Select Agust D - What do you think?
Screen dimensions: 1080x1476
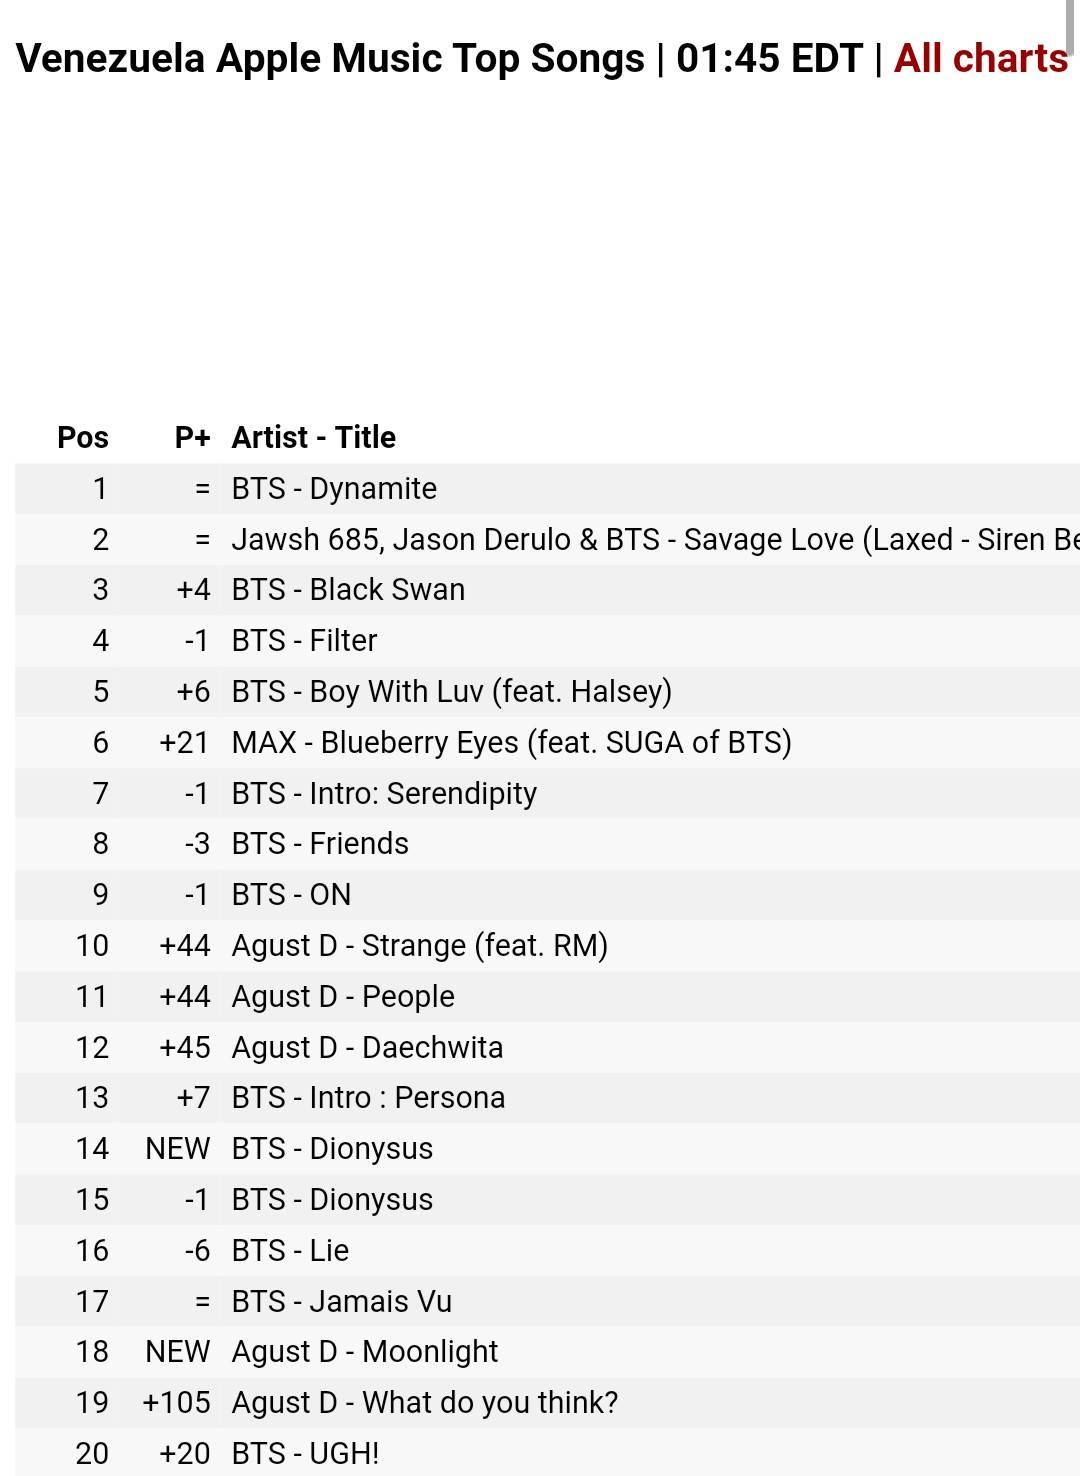point(547,1403)
